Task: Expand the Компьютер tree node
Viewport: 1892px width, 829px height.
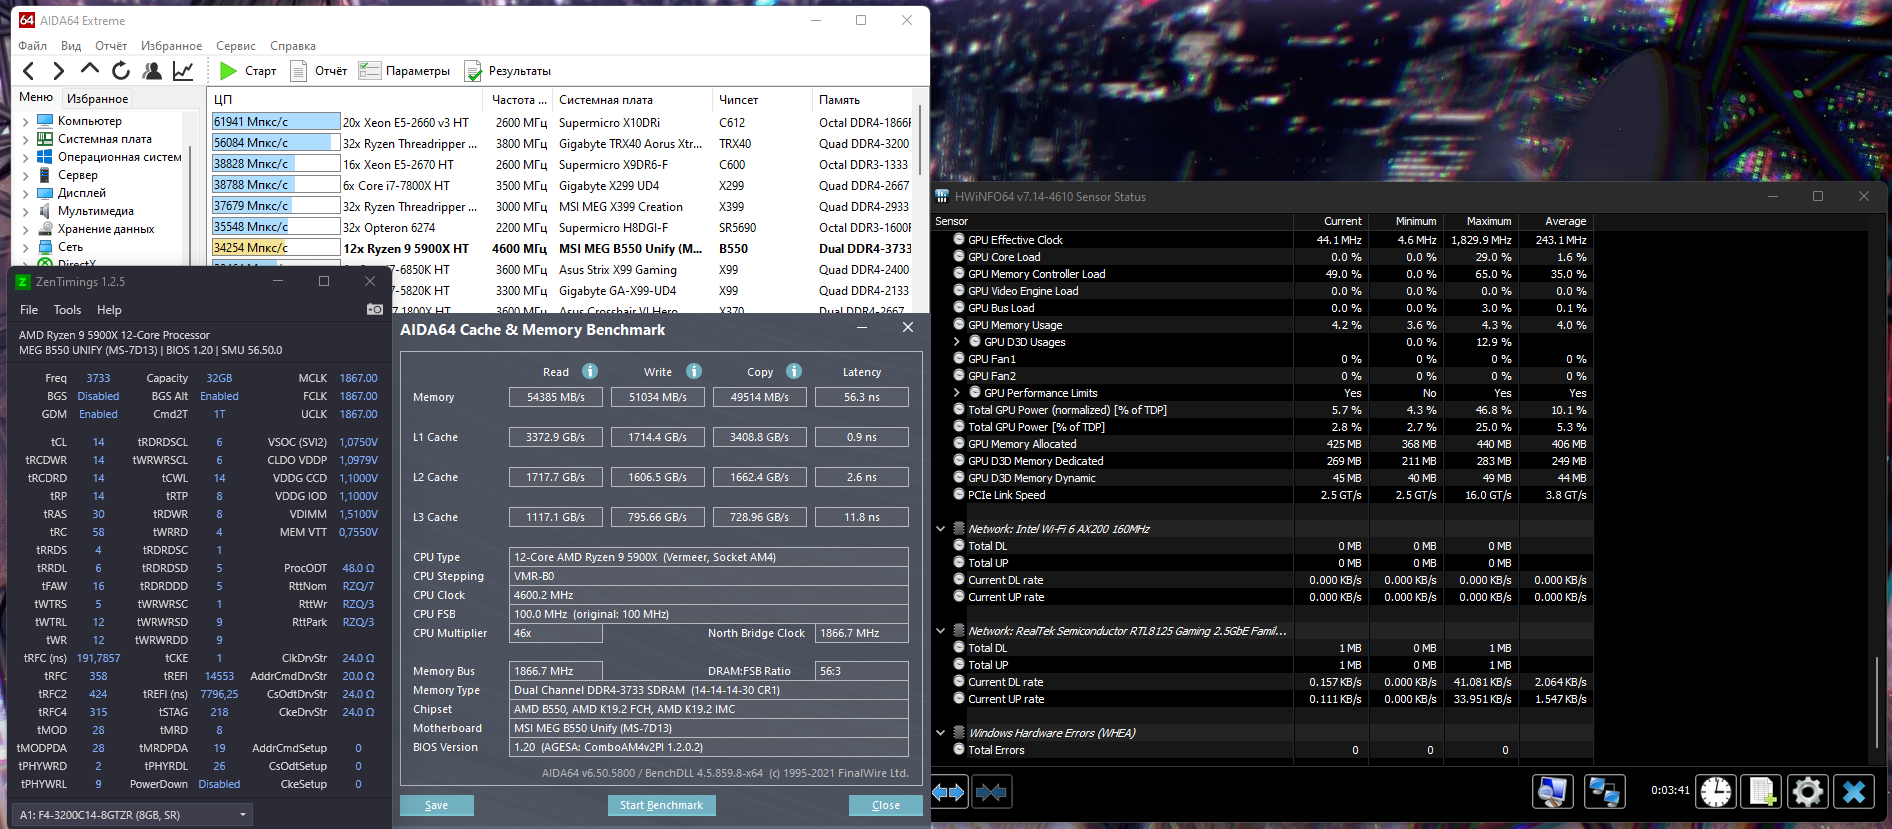Action: click(25, 121)
